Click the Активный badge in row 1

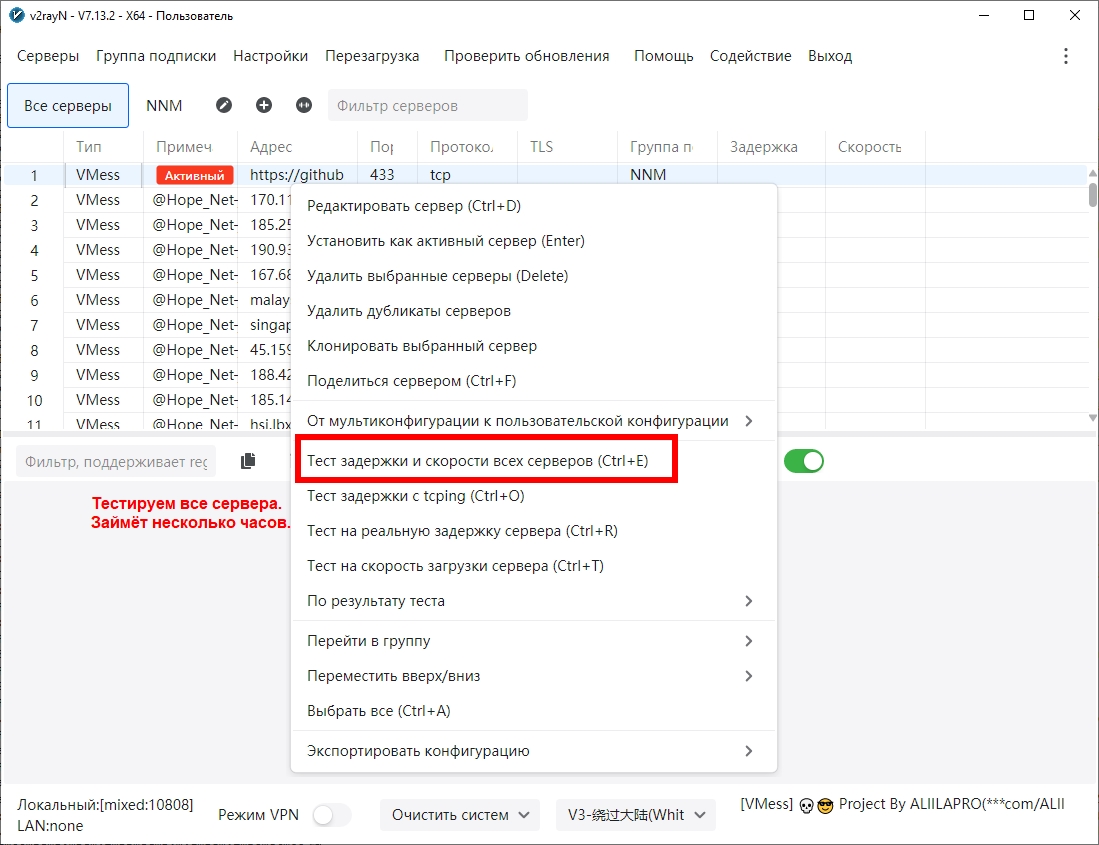[195, 176]
